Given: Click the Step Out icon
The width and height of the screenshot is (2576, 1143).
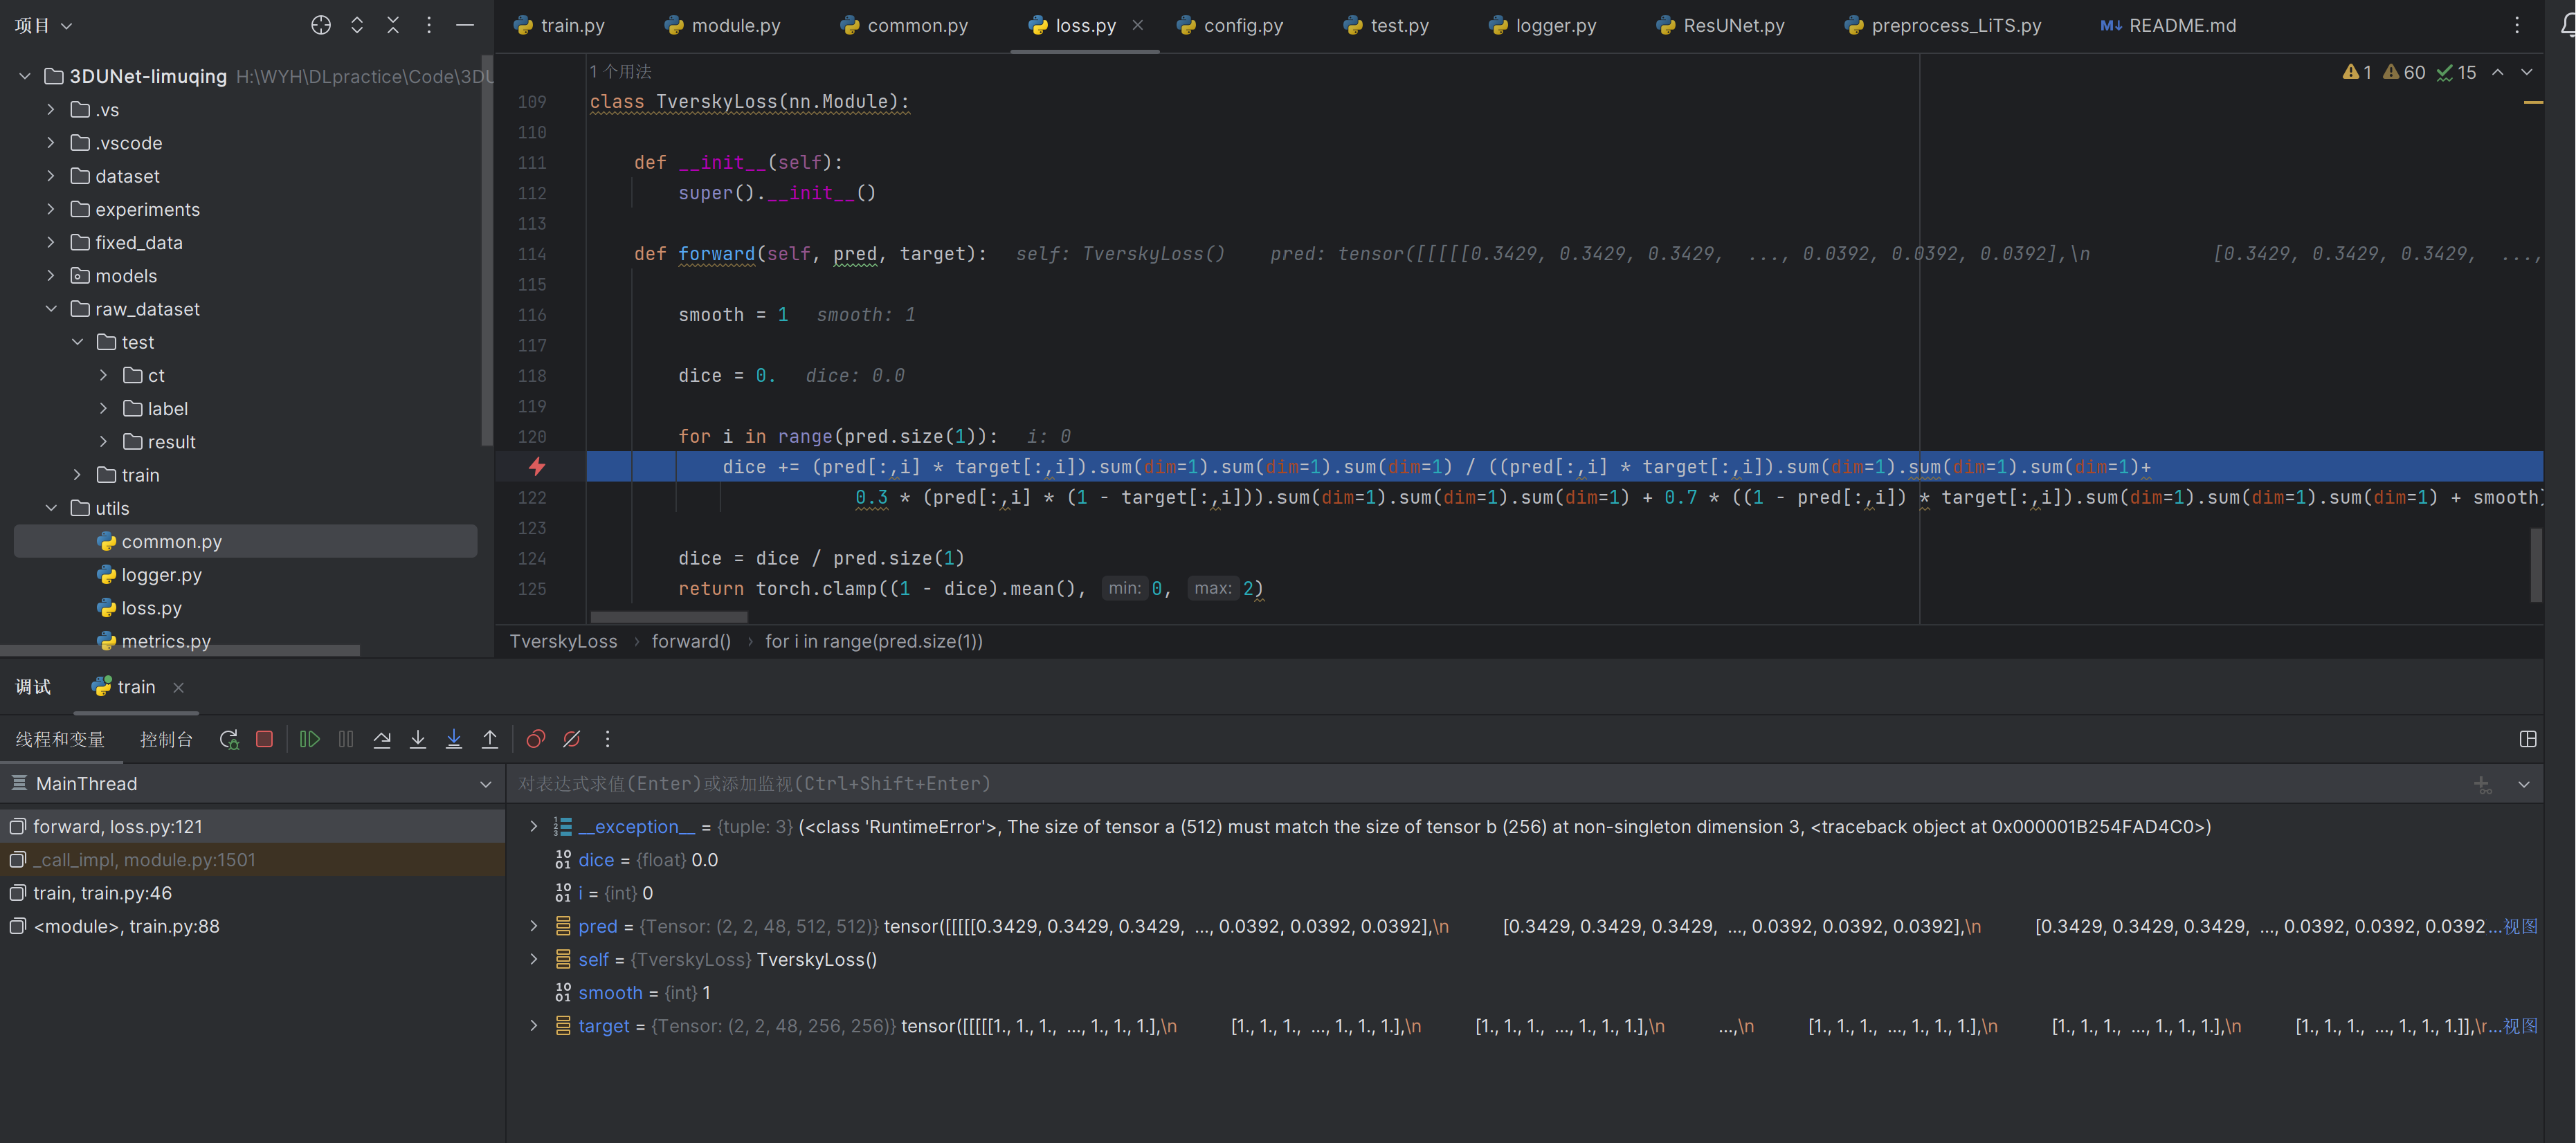Looking at the screenshot, I should [x=490, y=739].
